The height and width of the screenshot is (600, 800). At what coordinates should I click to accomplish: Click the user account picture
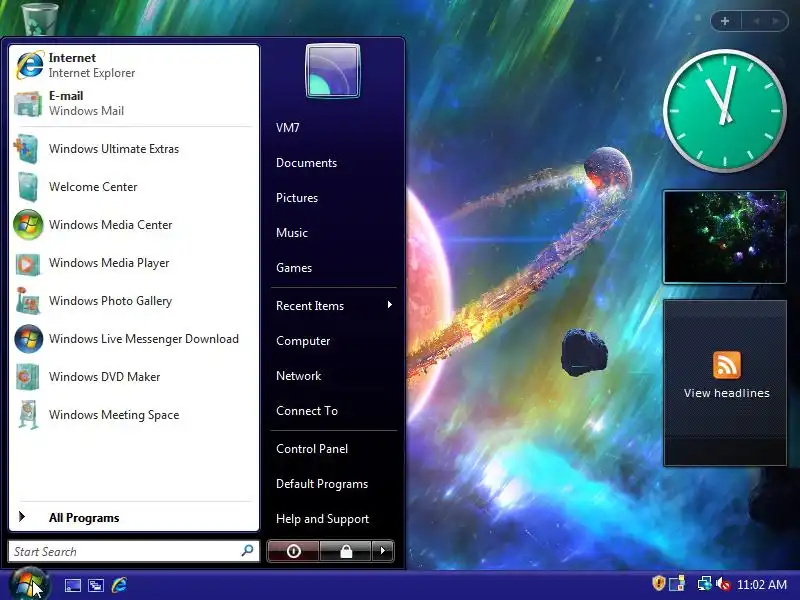[x=333, y=71]
